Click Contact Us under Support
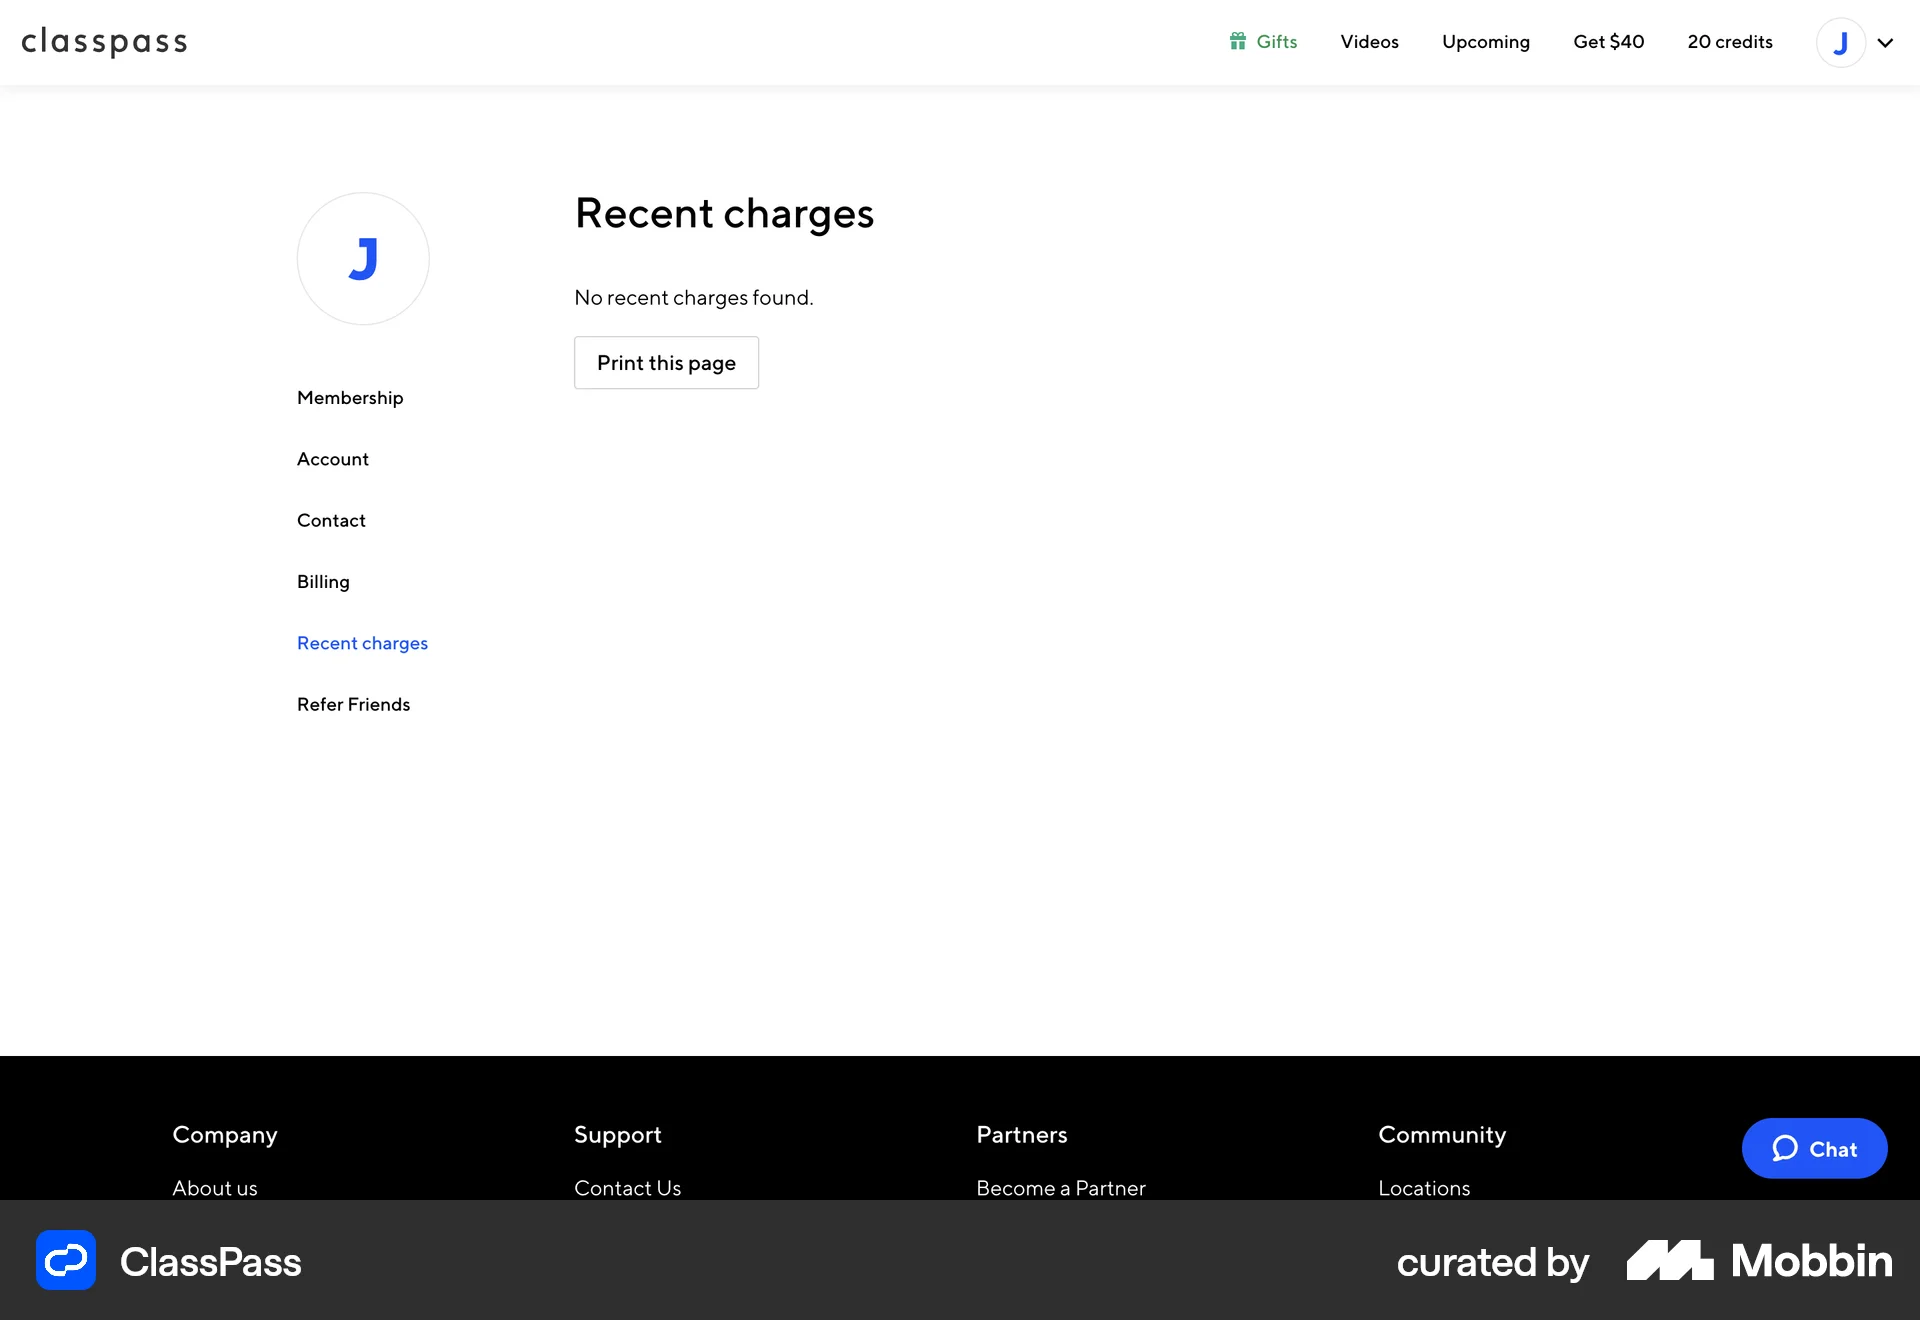Image resolution: width=1920 pixels, height=1320 pixels. point(627,1188)
